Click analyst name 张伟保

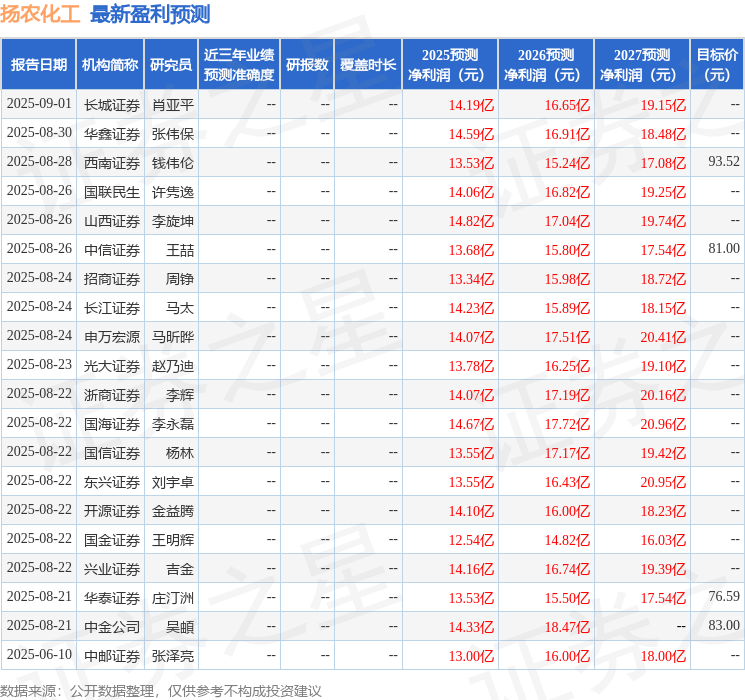(x=173, y=134)
